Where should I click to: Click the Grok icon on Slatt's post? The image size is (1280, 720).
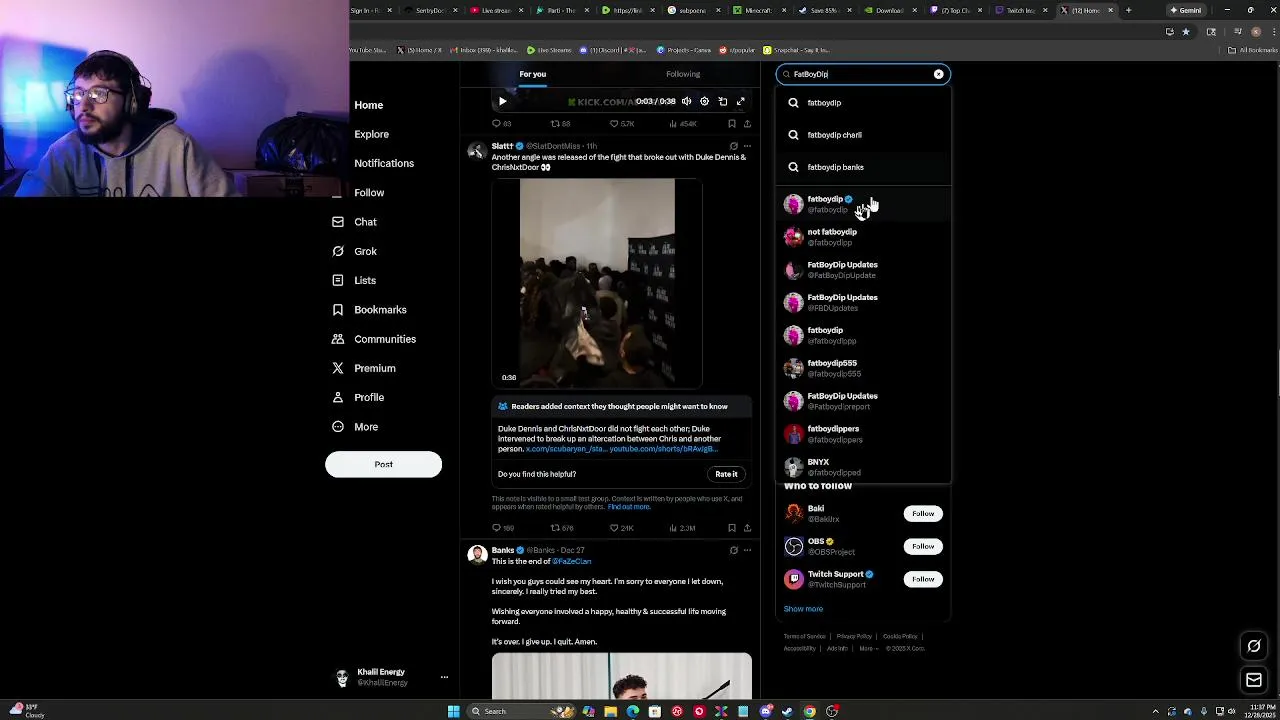(733, 146)
